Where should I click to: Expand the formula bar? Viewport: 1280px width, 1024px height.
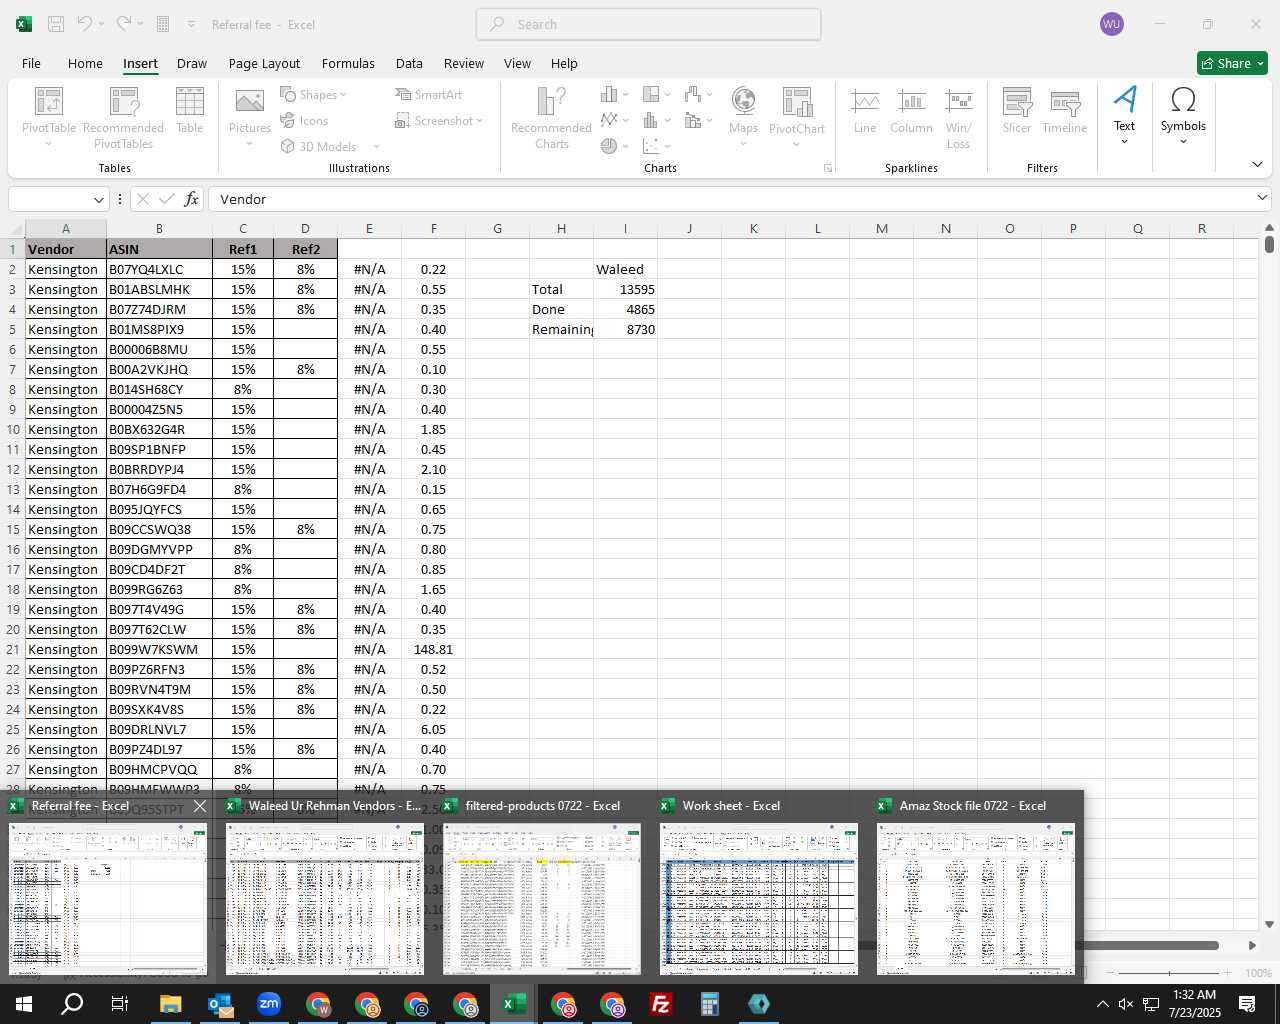[1262, 198]
